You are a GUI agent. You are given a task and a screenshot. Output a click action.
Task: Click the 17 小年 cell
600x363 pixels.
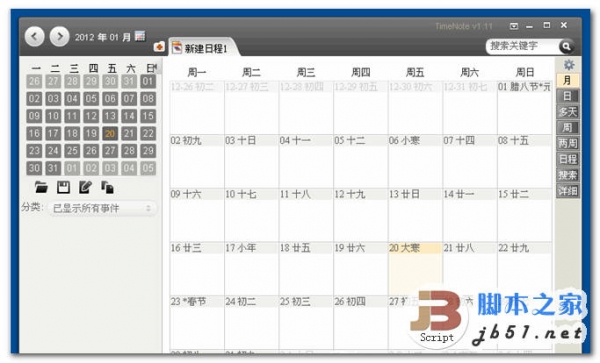click(251, 268)
